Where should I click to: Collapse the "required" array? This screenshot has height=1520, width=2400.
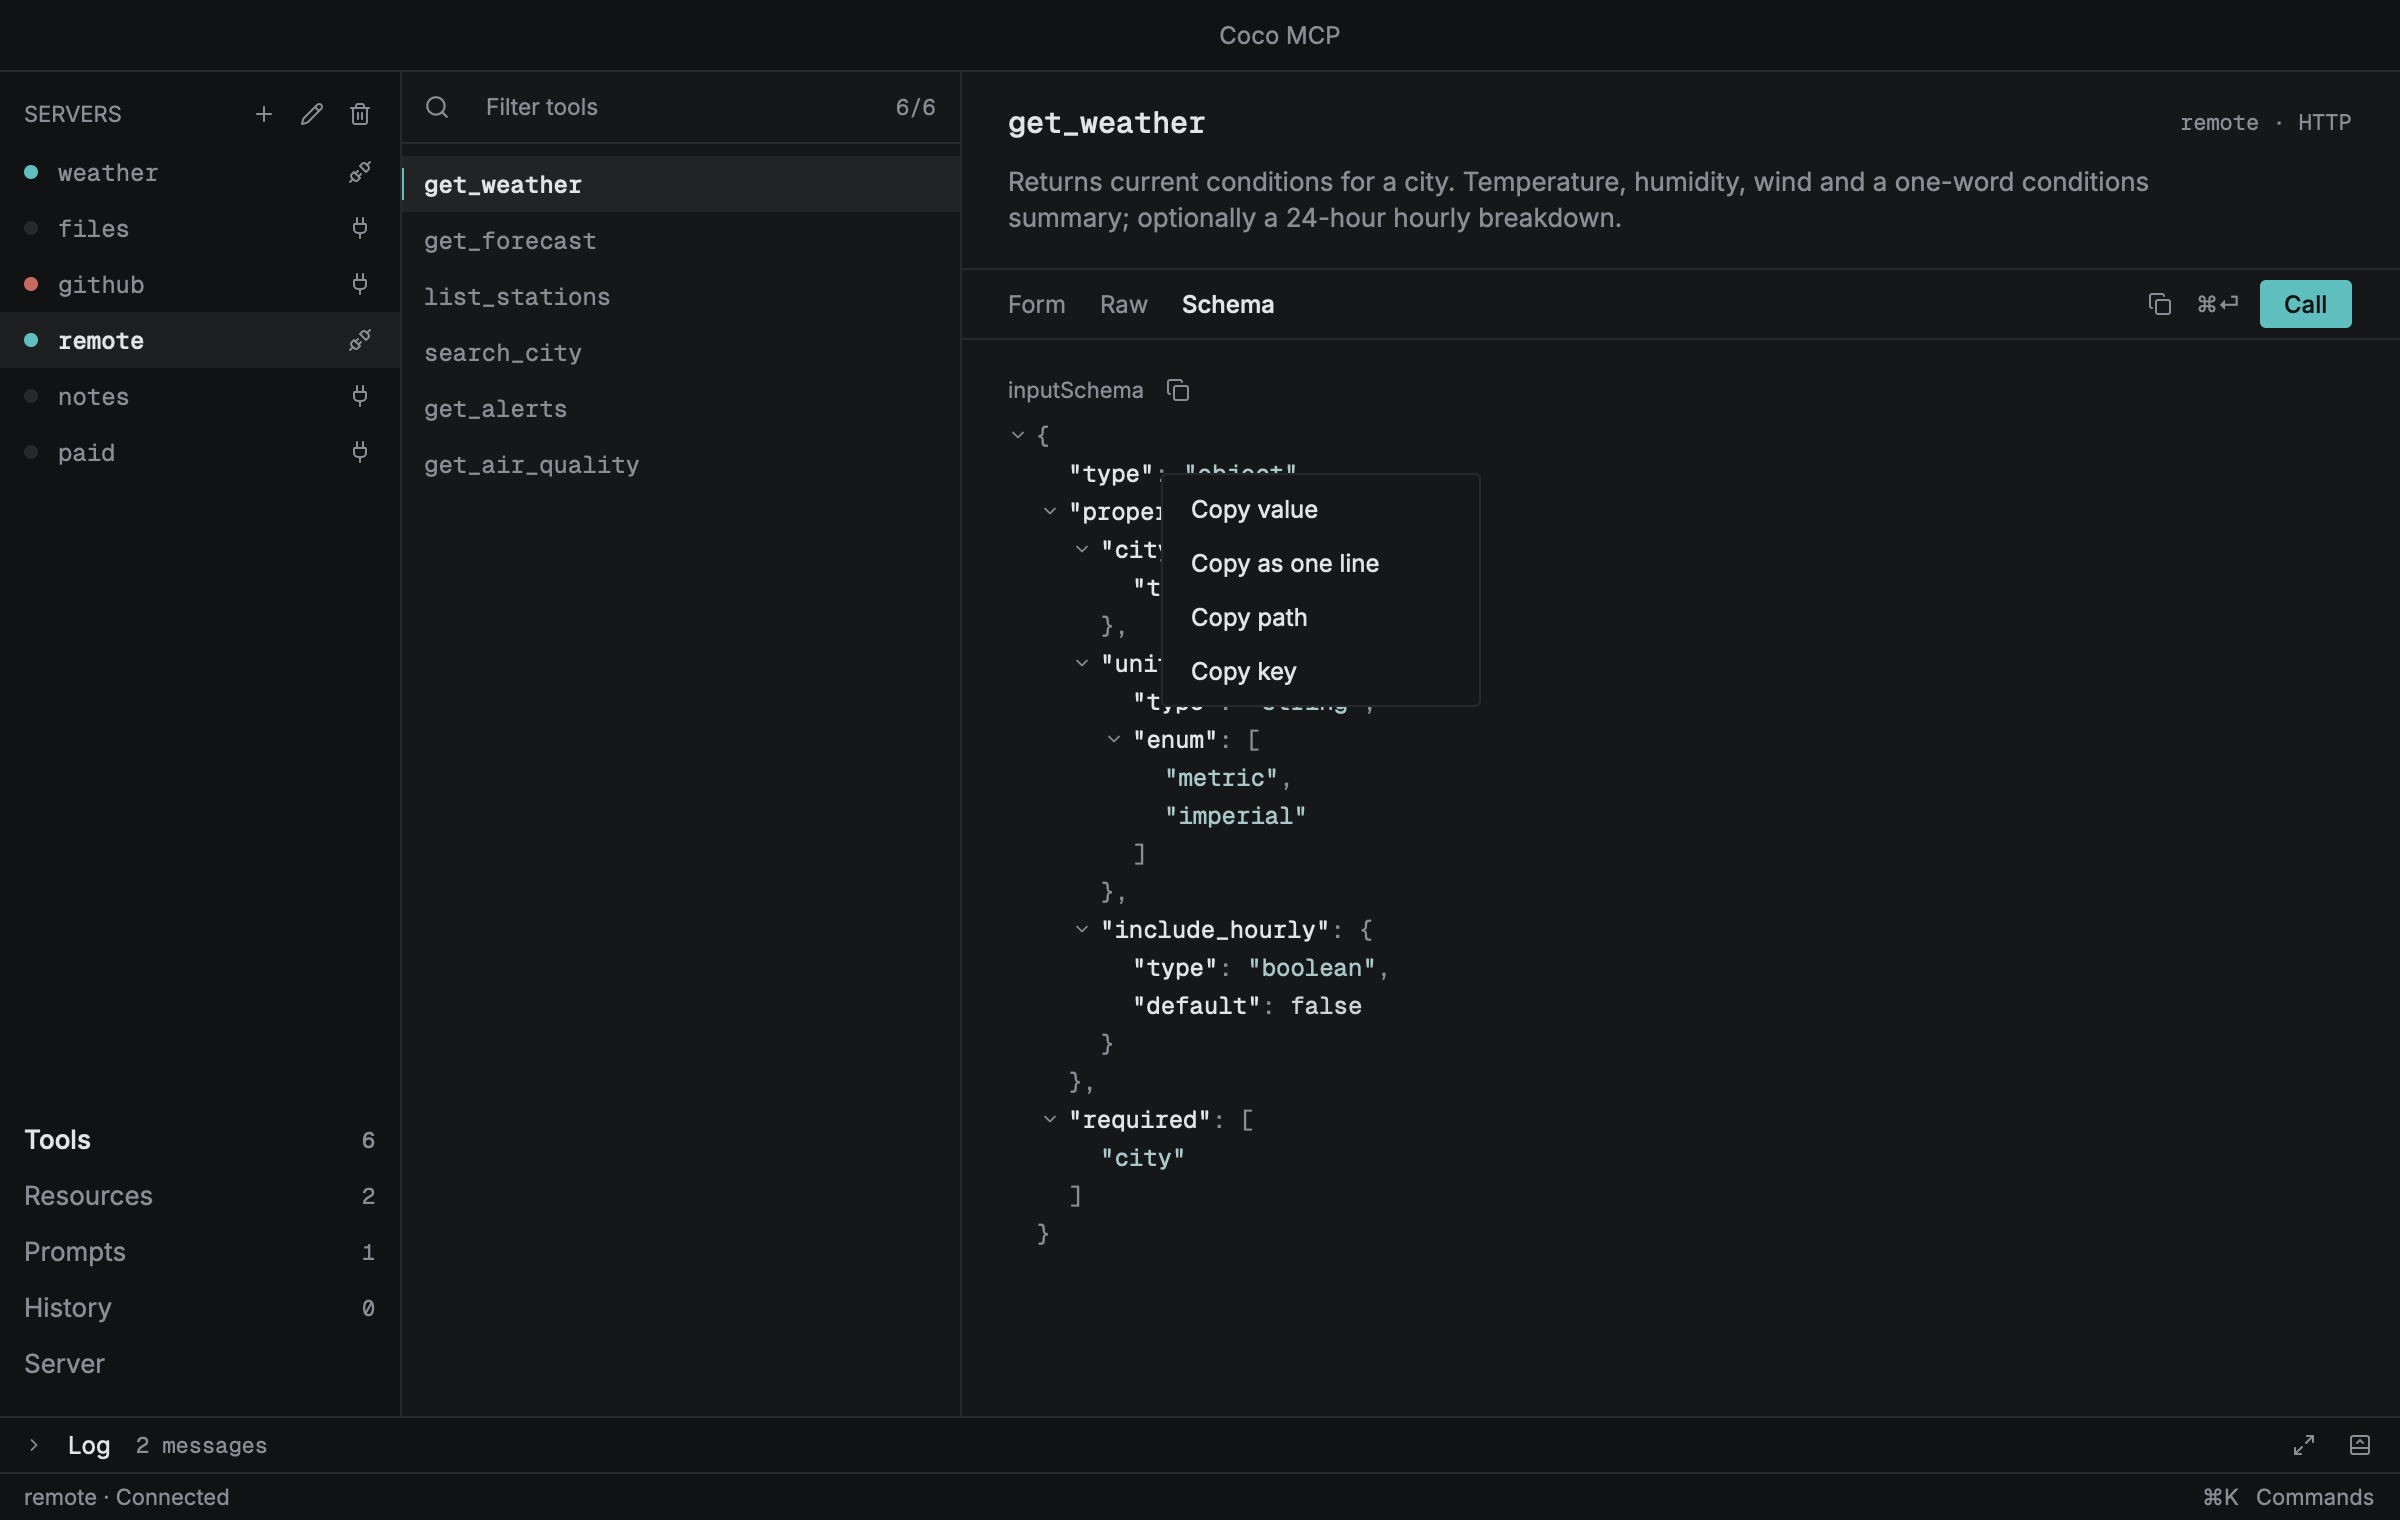[1050, 1119]
